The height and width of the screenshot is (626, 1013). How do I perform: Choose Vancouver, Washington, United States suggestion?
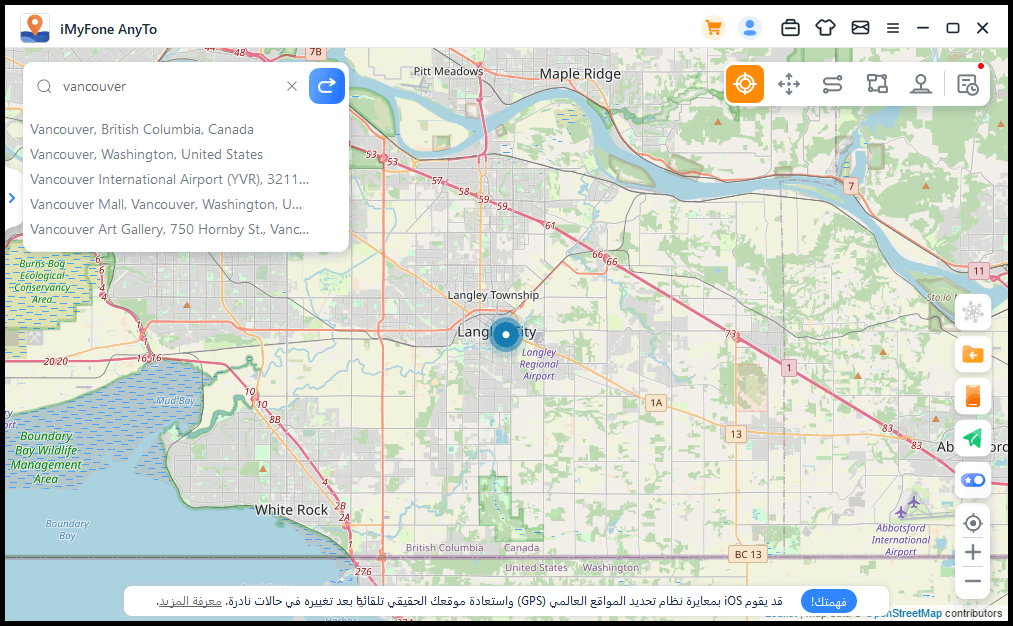tap(146, 154)
